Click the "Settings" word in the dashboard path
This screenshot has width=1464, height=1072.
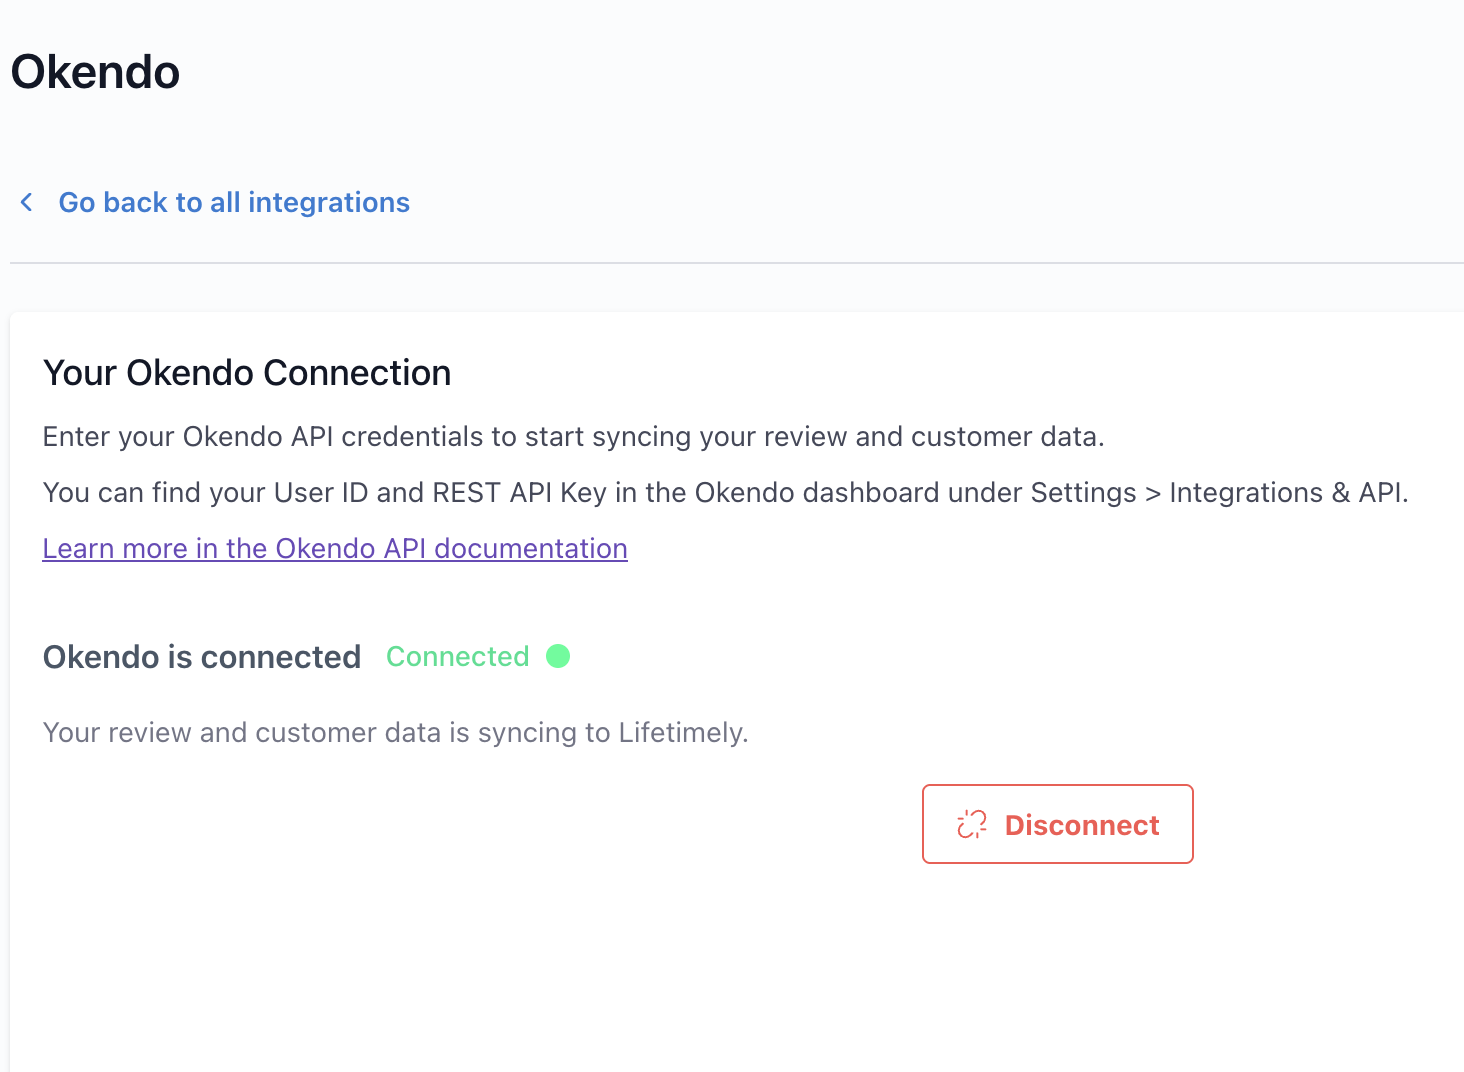tap(1083, 493)
